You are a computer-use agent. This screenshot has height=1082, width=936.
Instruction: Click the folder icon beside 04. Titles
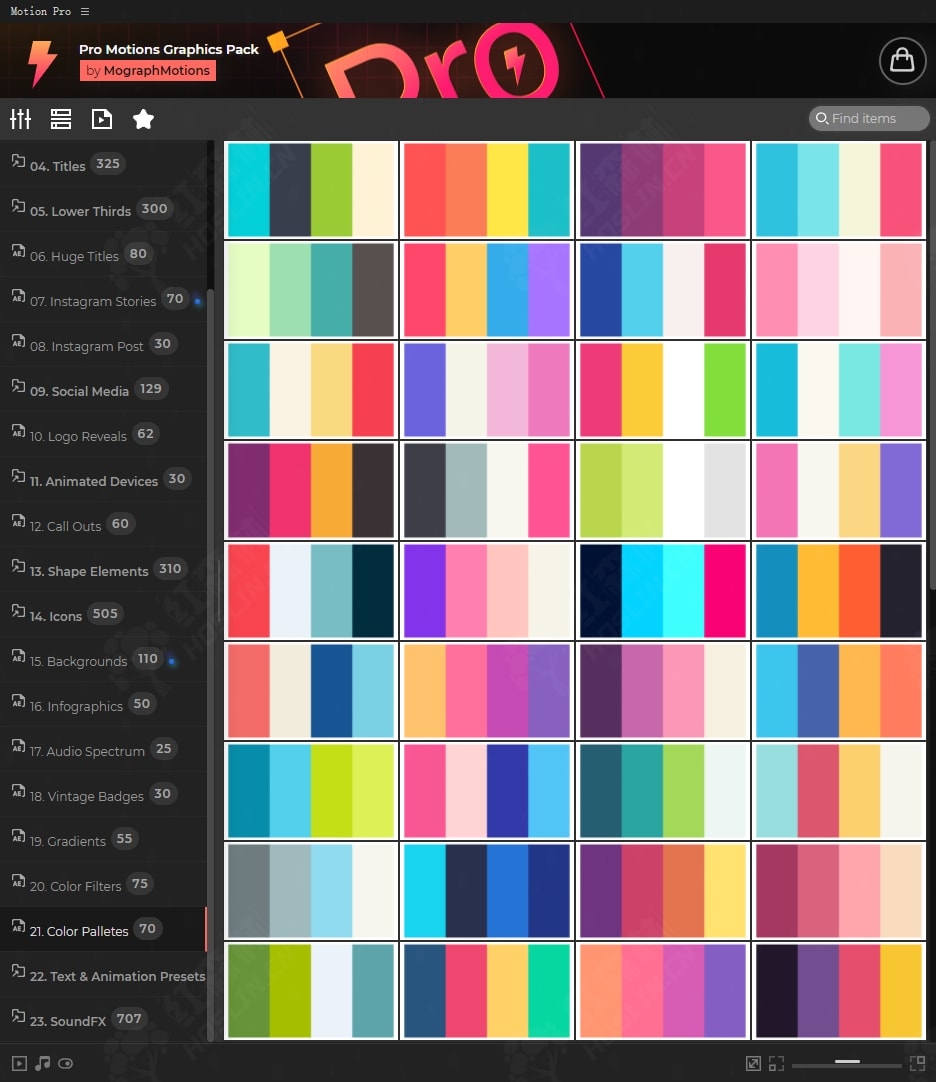[x=18, y=161]
